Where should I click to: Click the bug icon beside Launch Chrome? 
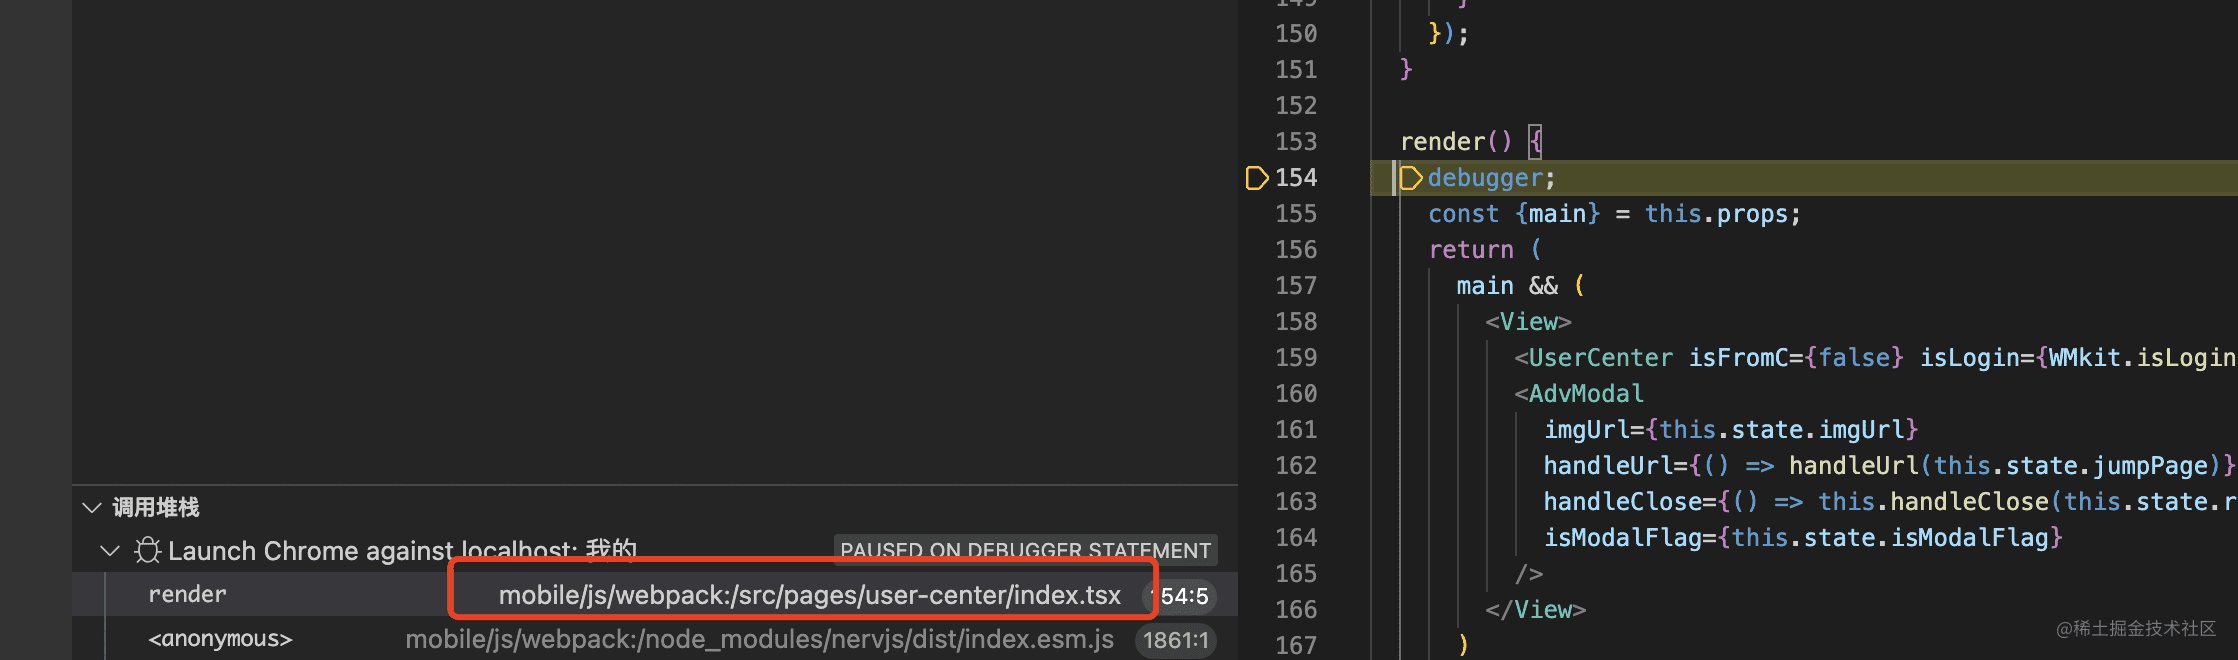[148, 551]
